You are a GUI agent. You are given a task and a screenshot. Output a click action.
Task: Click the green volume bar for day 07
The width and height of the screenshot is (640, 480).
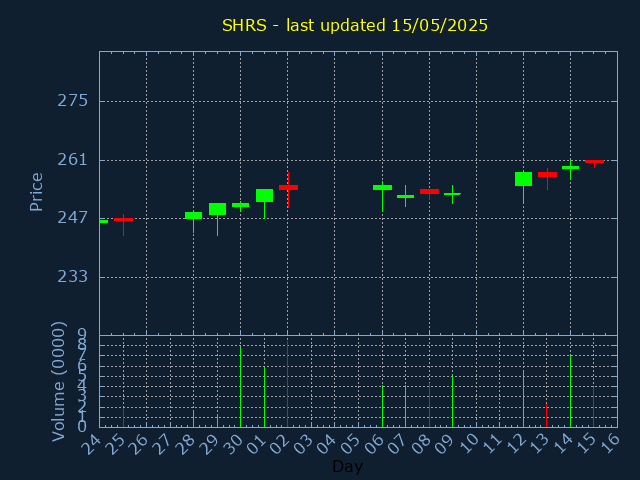(405, 406)
